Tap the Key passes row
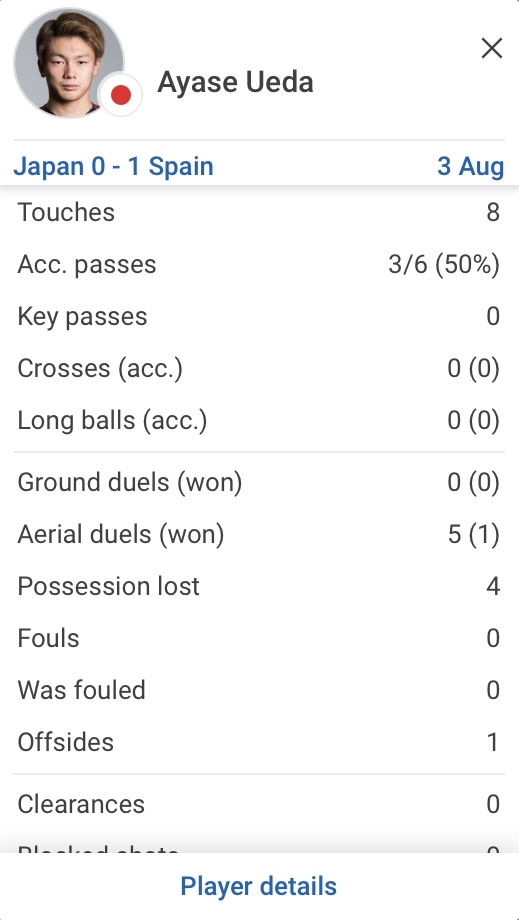519x920 pixels. [x=259, y=316]
